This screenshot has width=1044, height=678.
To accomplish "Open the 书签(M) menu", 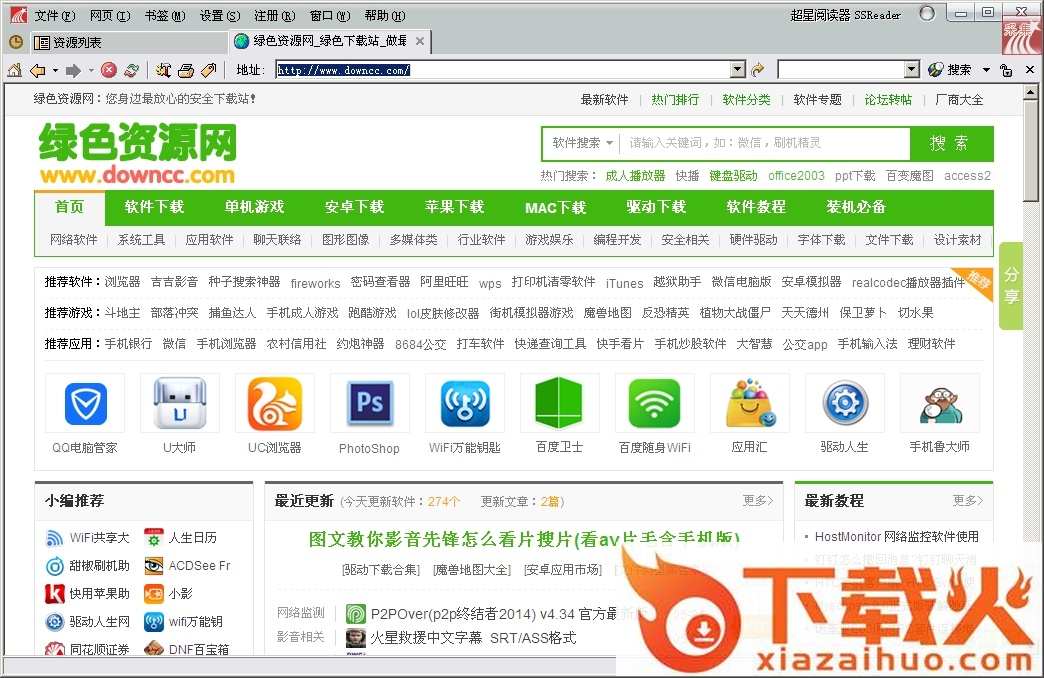I will point(165,15).
